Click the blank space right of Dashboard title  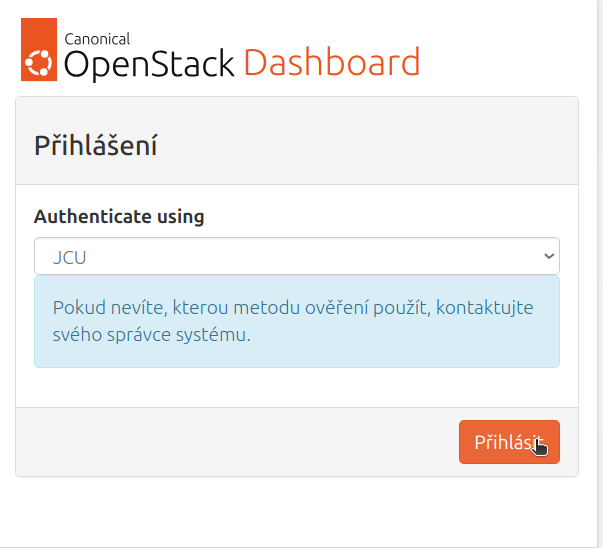(x=508, y=60)
